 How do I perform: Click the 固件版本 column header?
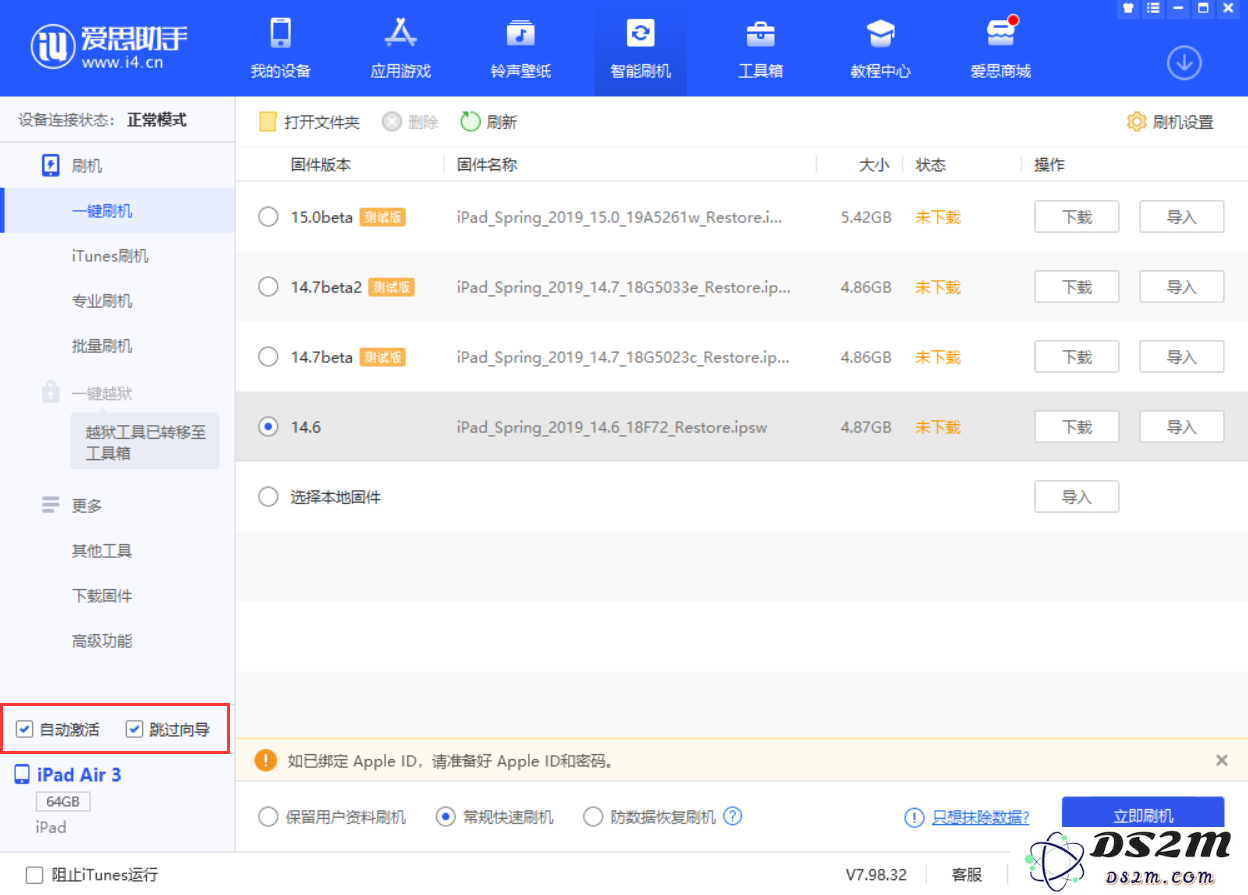pos(321,165)
